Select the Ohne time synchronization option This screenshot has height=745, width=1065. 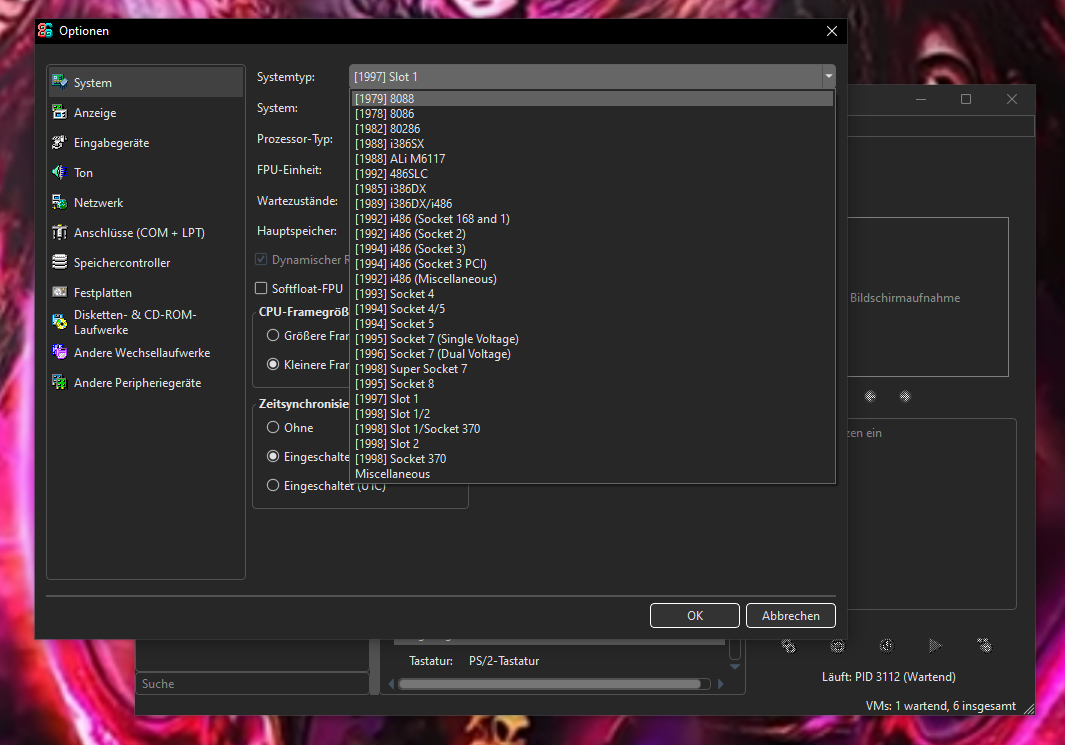(273, 427)
